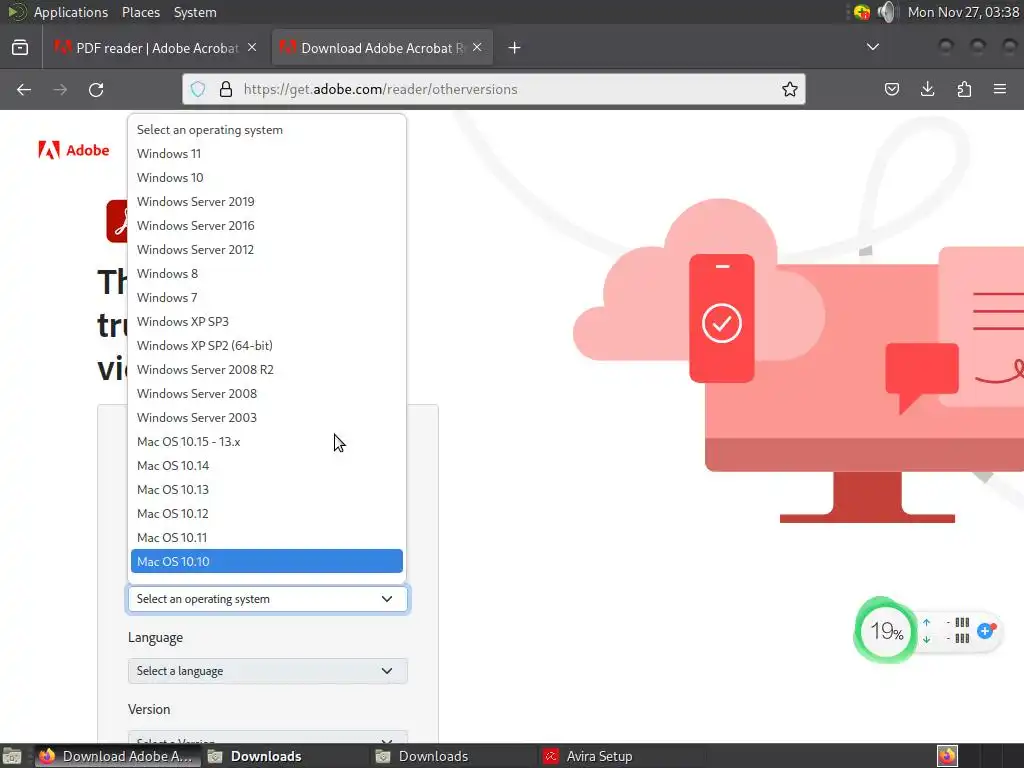The height and width of the screenshot is (768, 1024).
Task: Switch to Download Adobe taskbar window
Action: 116,756
